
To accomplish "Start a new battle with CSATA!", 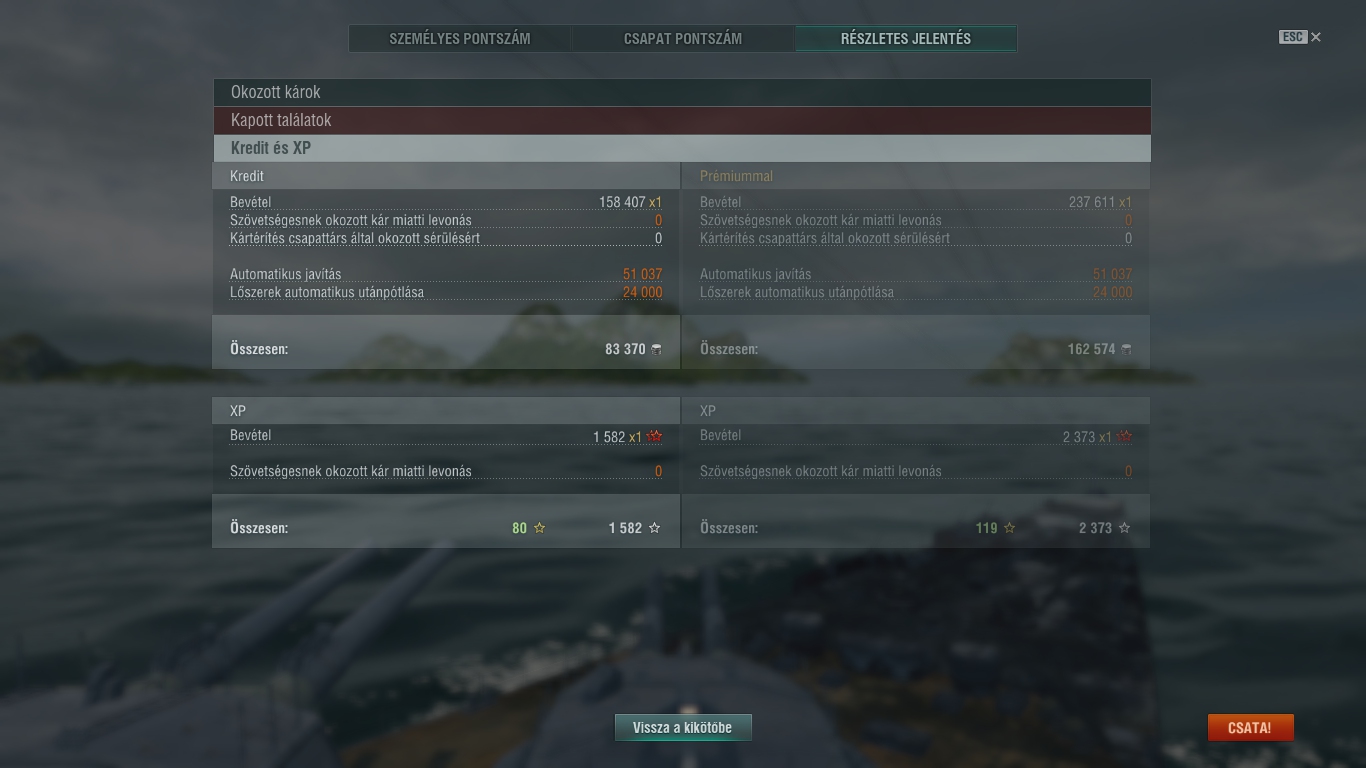I will 1250,728.
